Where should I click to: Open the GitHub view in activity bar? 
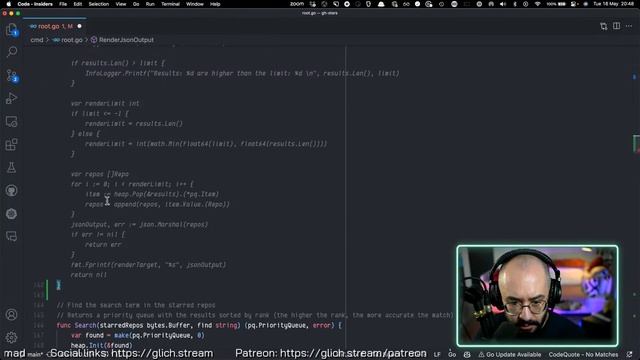coord(11,191)
